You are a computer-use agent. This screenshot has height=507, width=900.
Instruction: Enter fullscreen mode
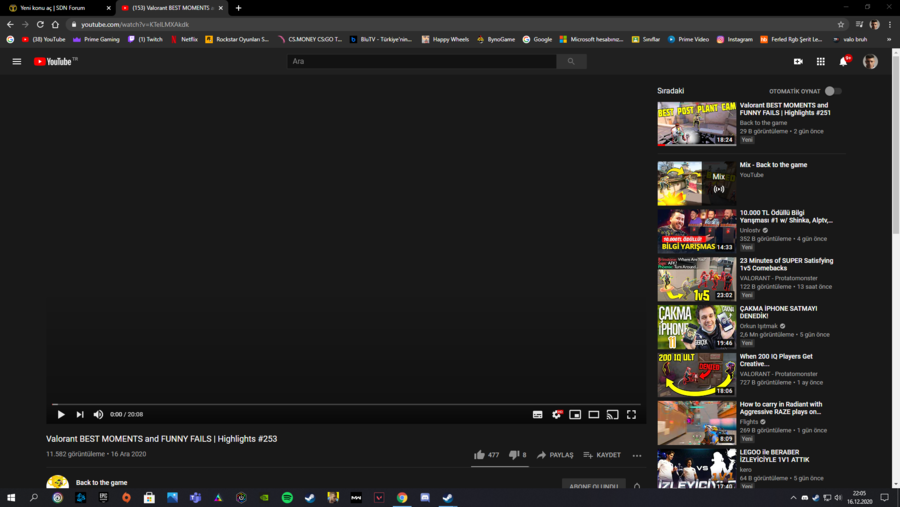631,415
